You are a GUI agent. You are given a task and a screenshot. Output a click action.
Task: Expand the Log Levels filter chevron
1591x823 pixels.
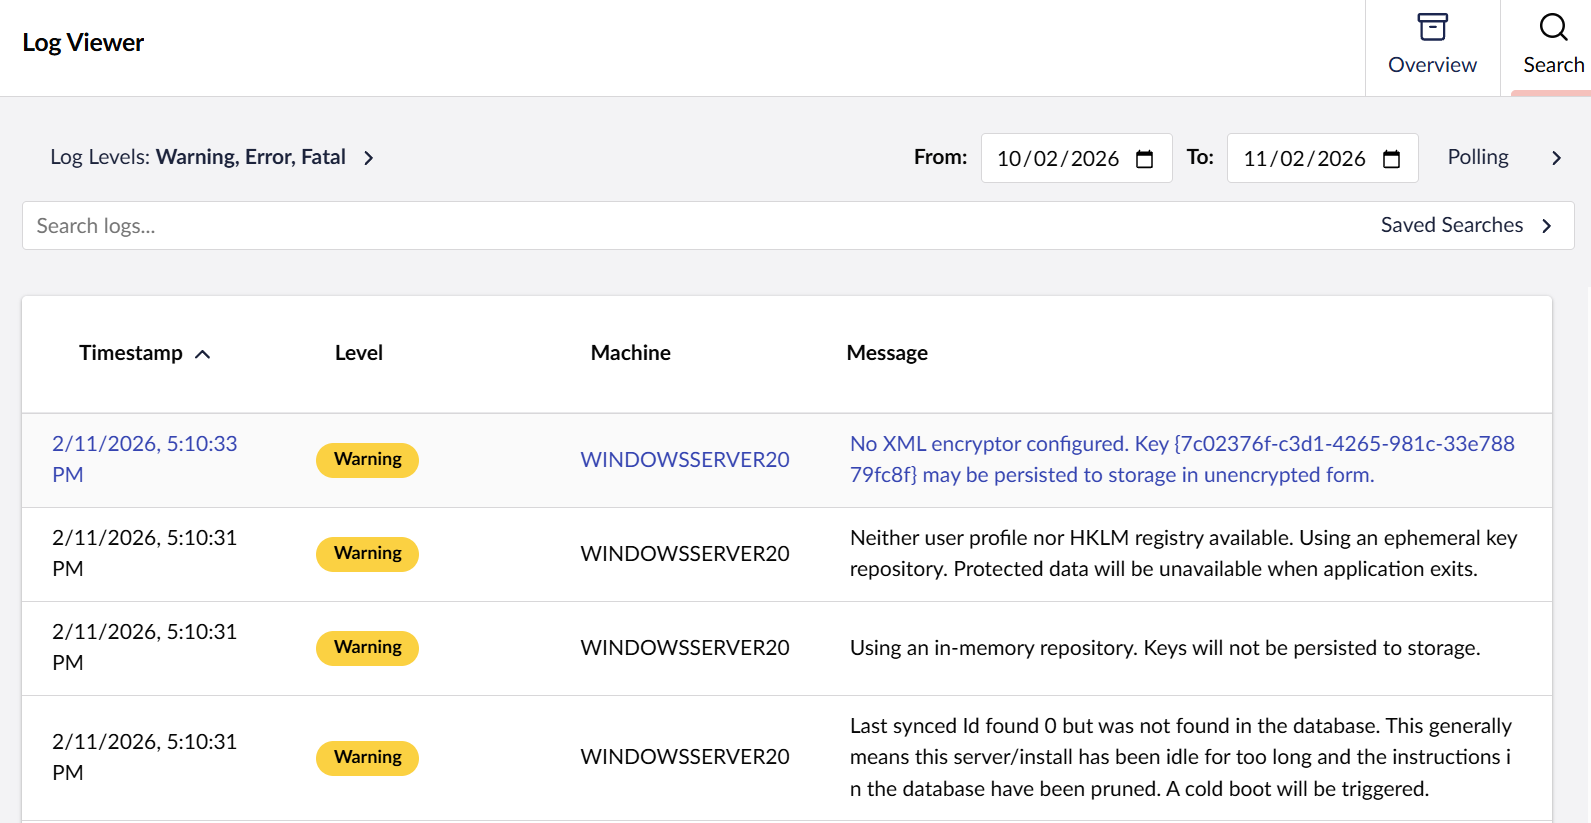pyautogui.click(x=369, y=158)
